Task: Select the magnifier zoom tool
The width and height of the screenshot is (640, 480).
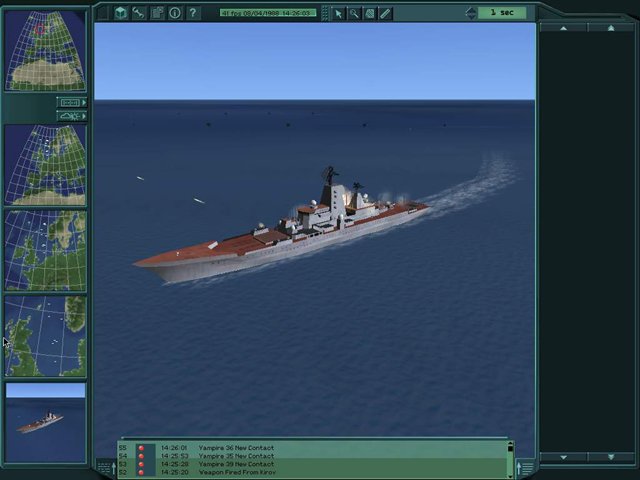Action: [x=354, y=13]
